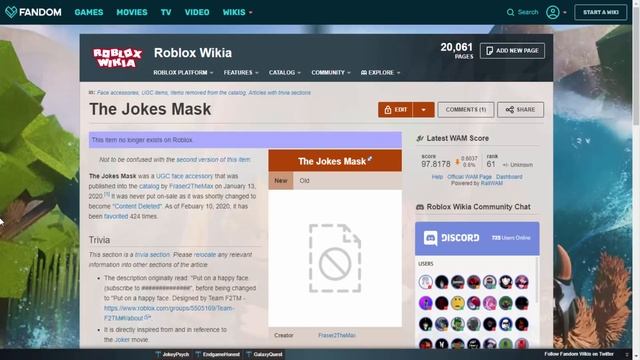Open the Official WAM Page link
The image size is (640, 360).
coord(469,177)
